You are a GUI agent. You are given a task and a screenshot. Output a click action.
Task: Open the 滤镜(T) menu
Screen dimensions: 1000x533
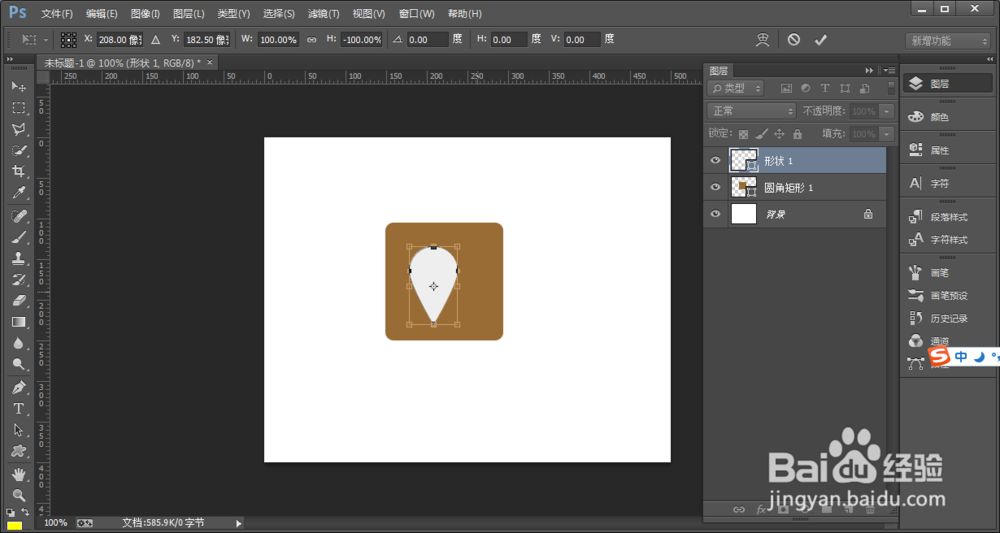tap(323, 13)
